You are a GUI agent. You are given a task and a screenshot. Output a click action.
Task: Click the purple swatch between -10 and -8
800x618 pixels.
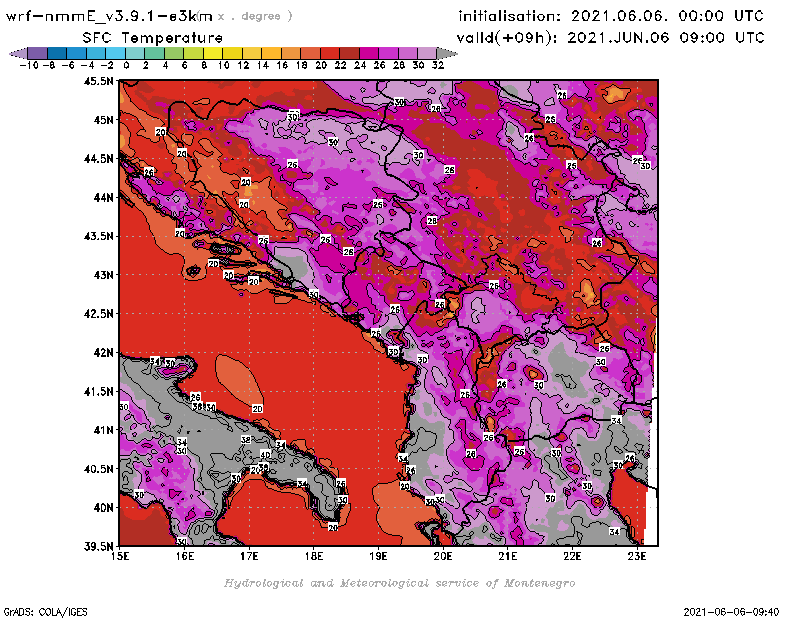38,53
